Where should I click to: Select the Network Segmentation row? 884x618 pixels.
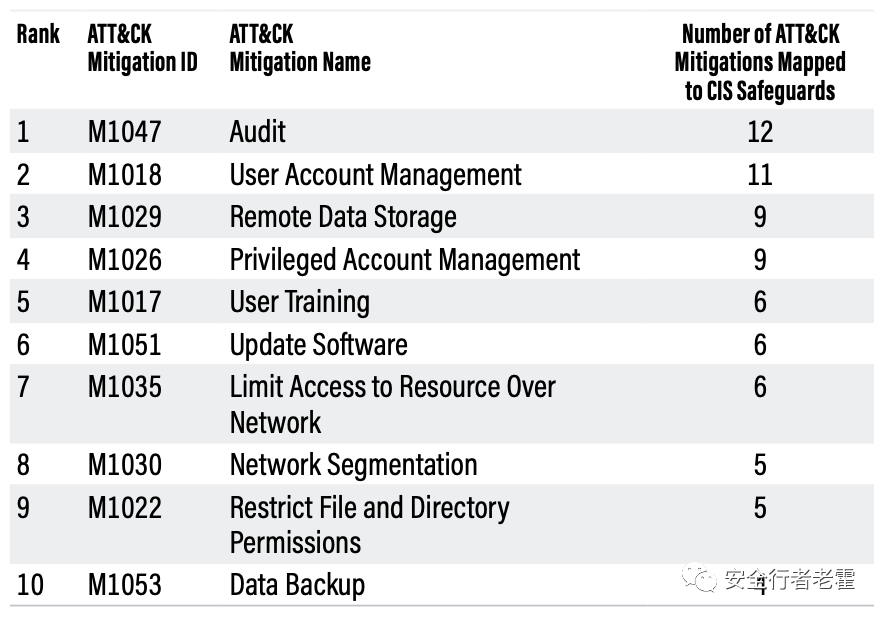click(442, 465)
